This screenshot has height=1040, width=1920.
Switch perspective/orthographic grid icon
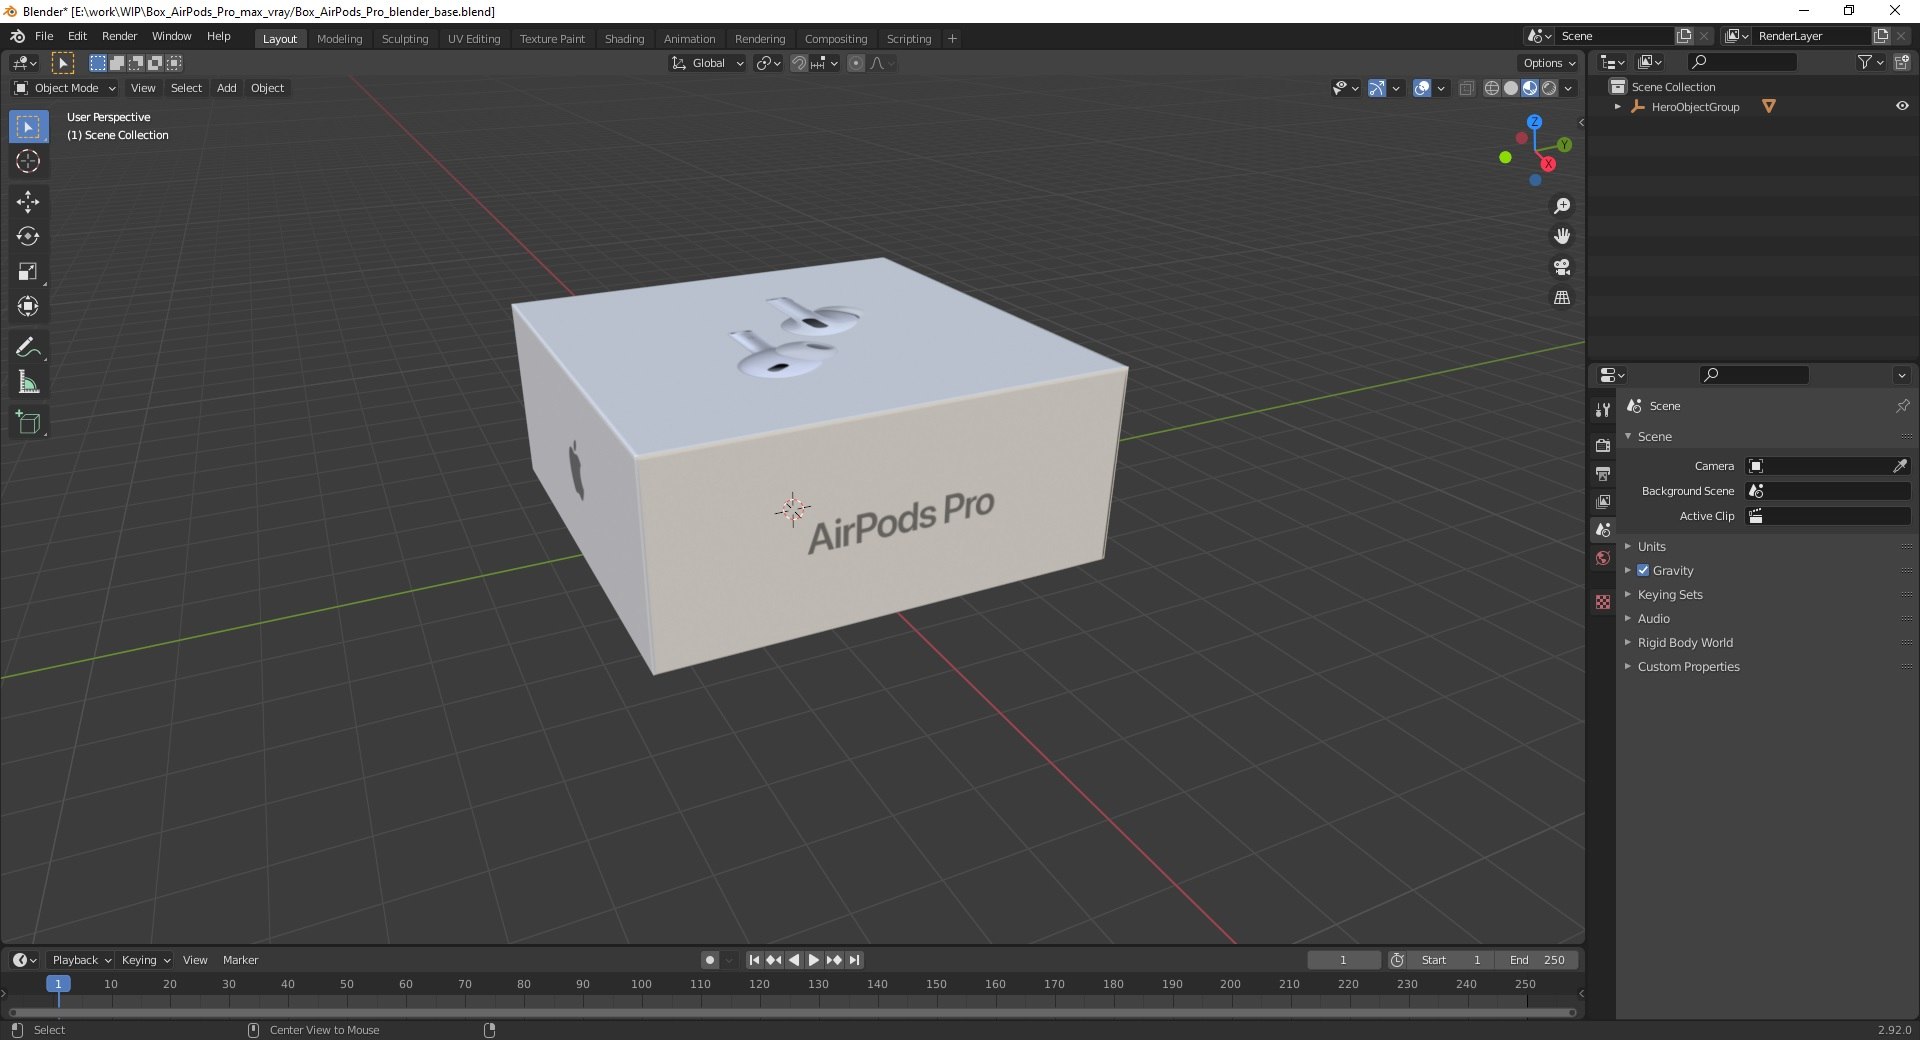1561,298
